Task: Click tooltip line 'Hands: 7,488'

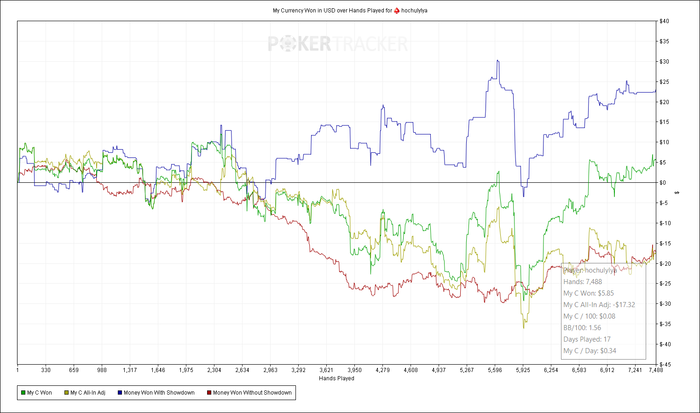Action: pos(582,282)
